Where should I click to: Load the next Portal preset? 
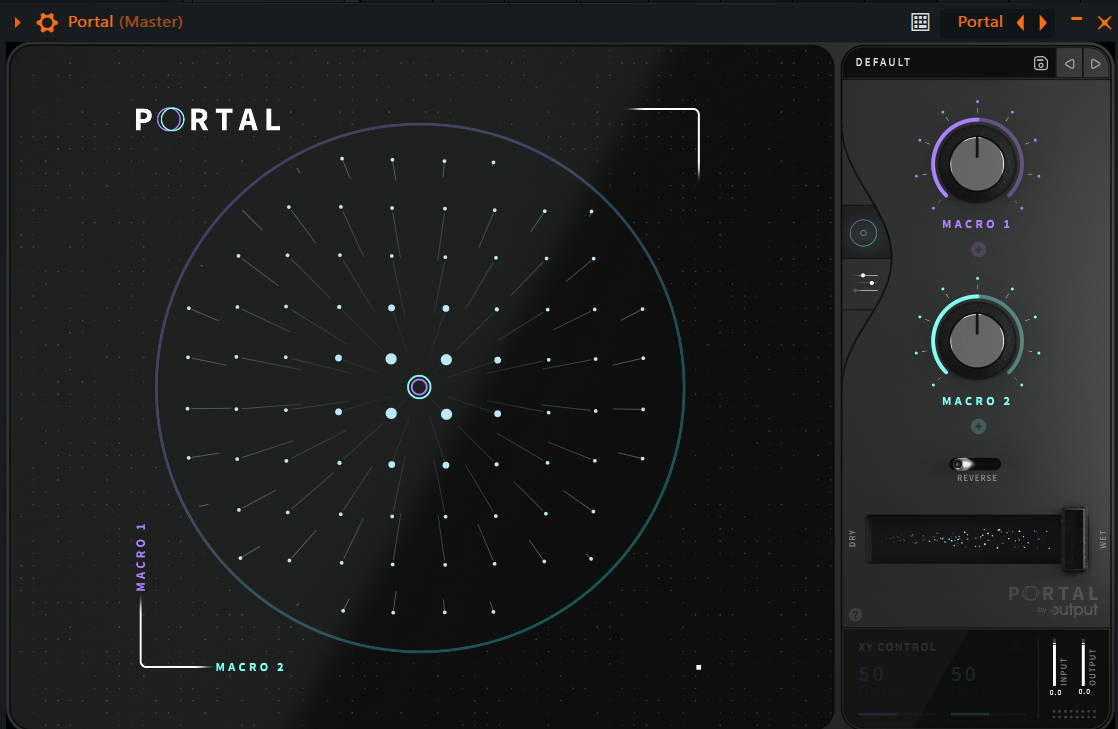click(x=1096, y=63)
